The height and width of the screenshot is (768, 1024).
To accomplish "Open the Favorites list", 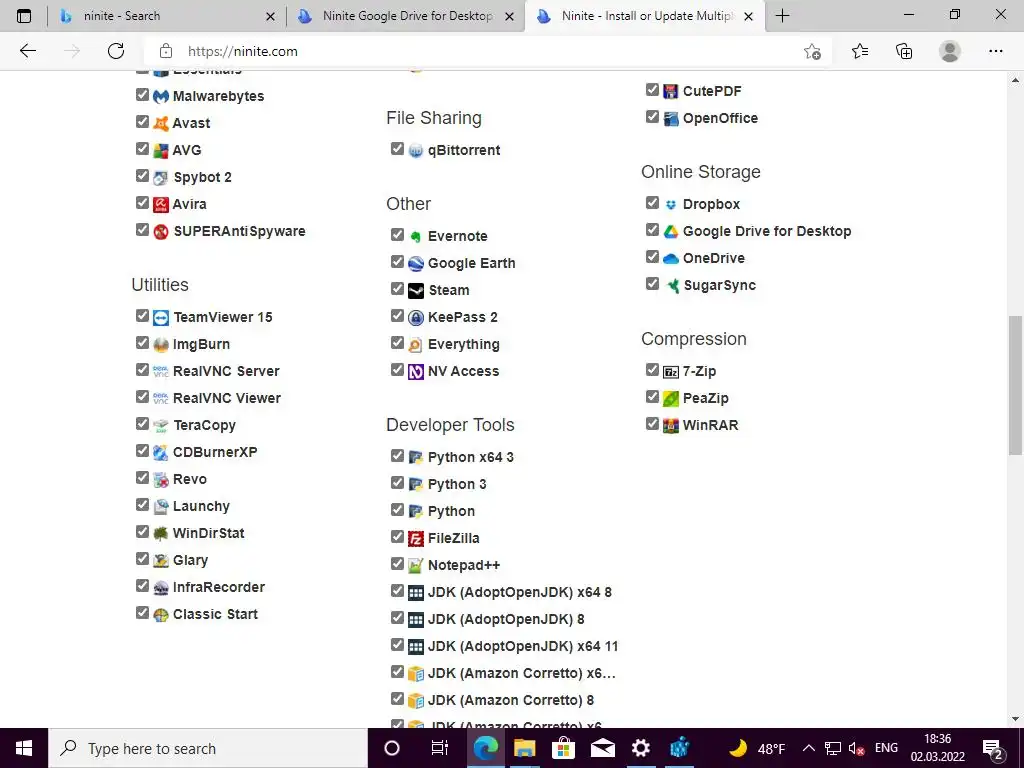I will pyautogui.click(x=860, y=51).
